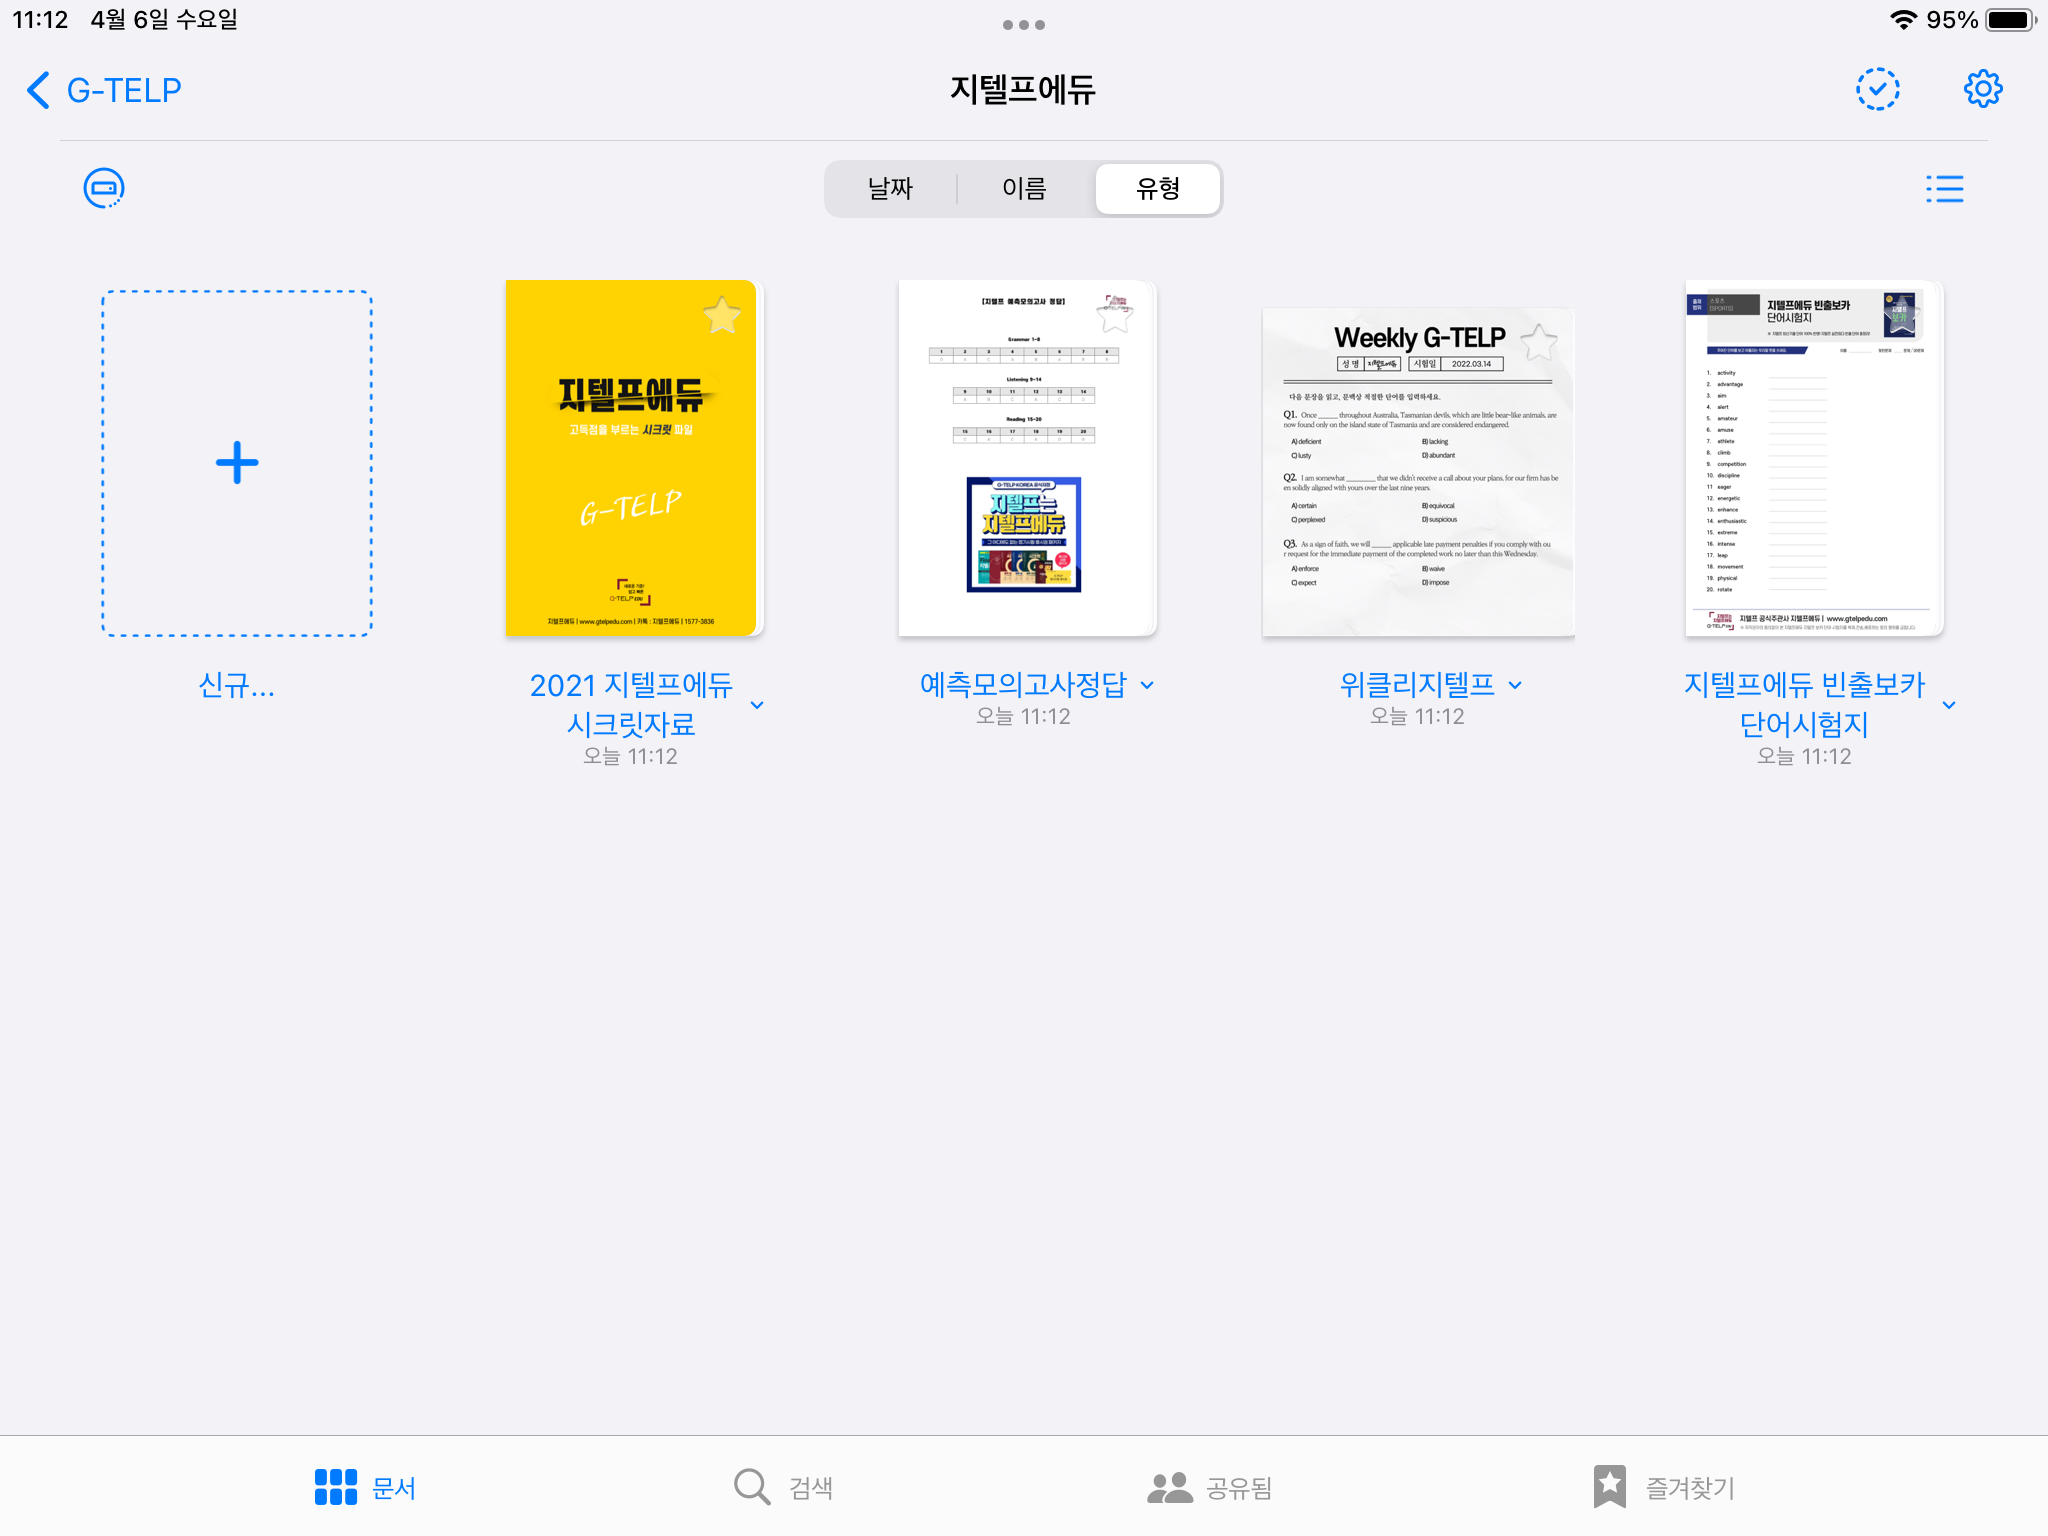2048x1536 pixels.
Task: Switch to list view icon
Action: click(1945, 189)
